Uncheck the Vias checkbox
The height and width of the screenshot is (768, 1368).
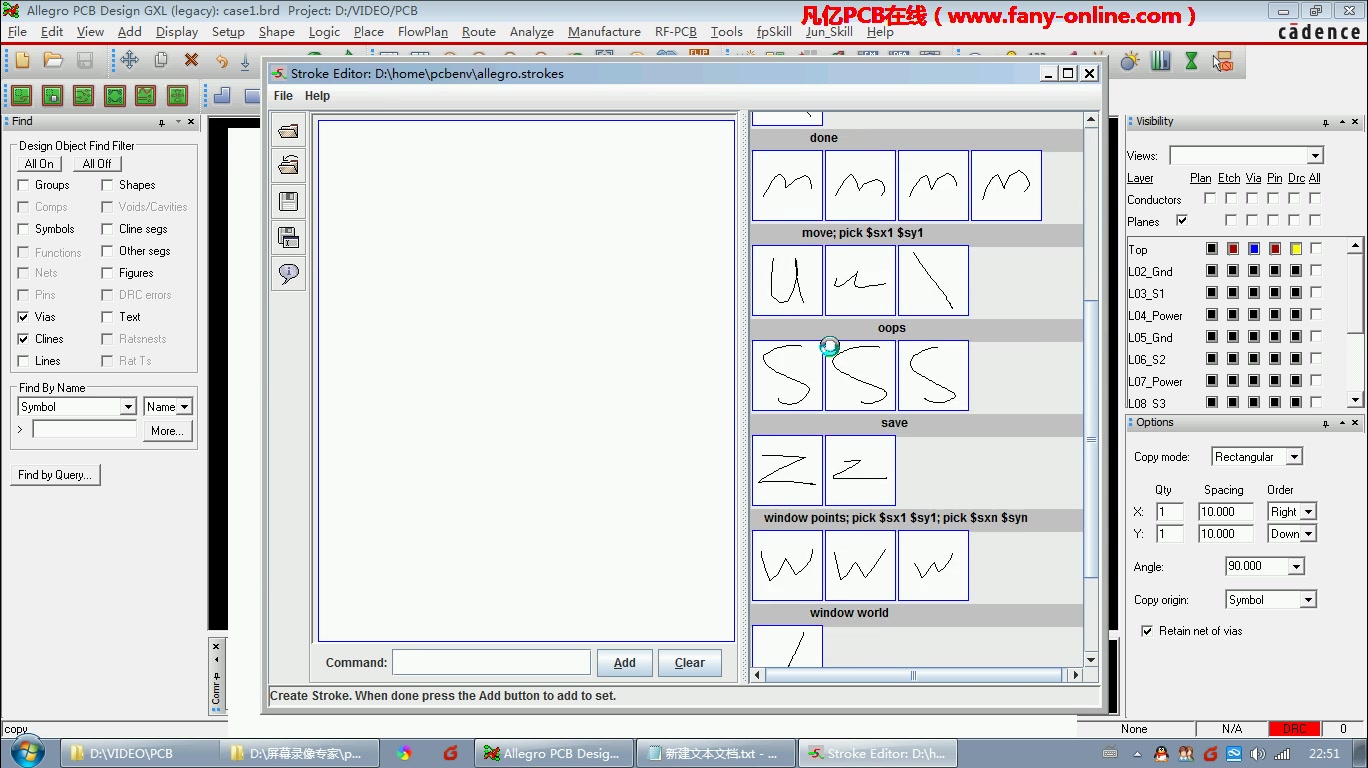(24, 317)
